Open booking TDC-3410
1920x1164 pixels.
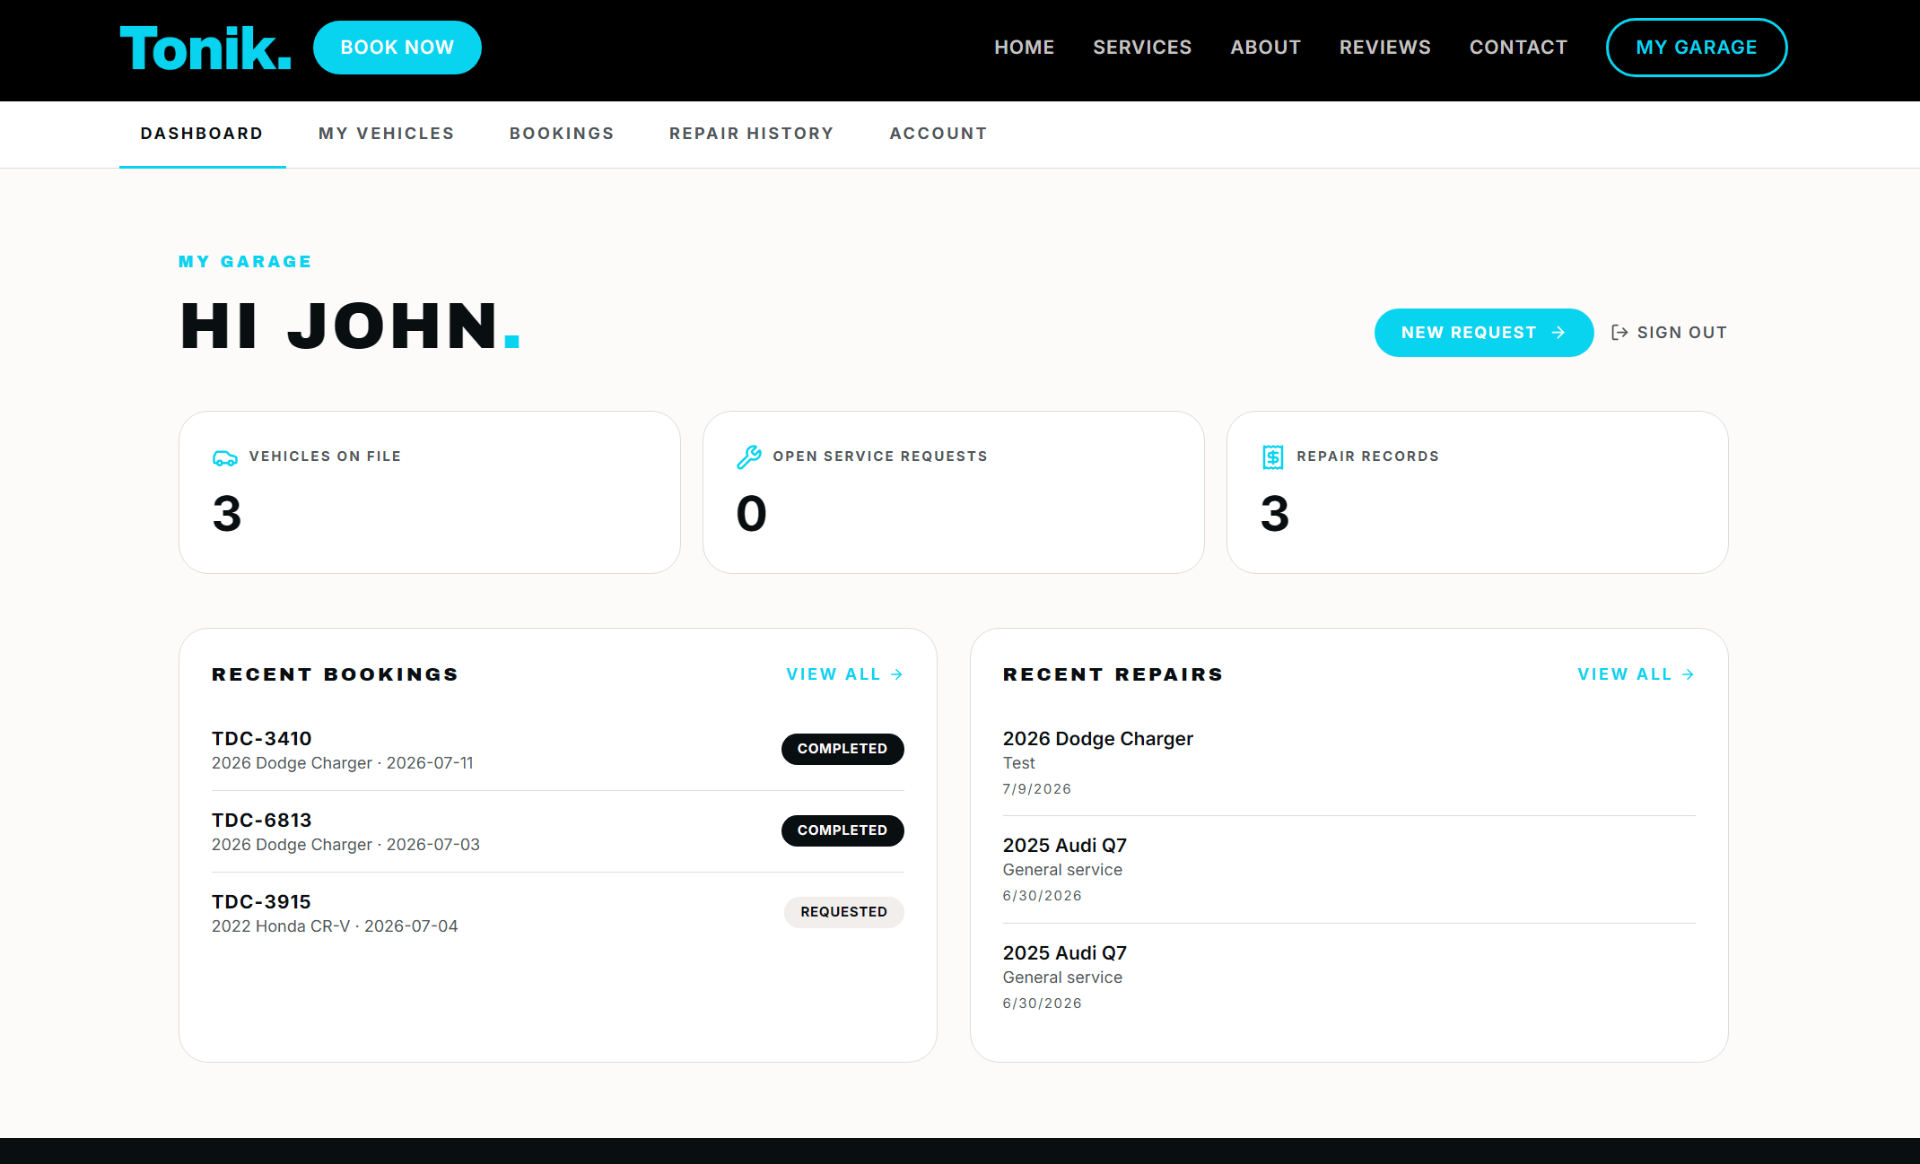click(557, 750)
